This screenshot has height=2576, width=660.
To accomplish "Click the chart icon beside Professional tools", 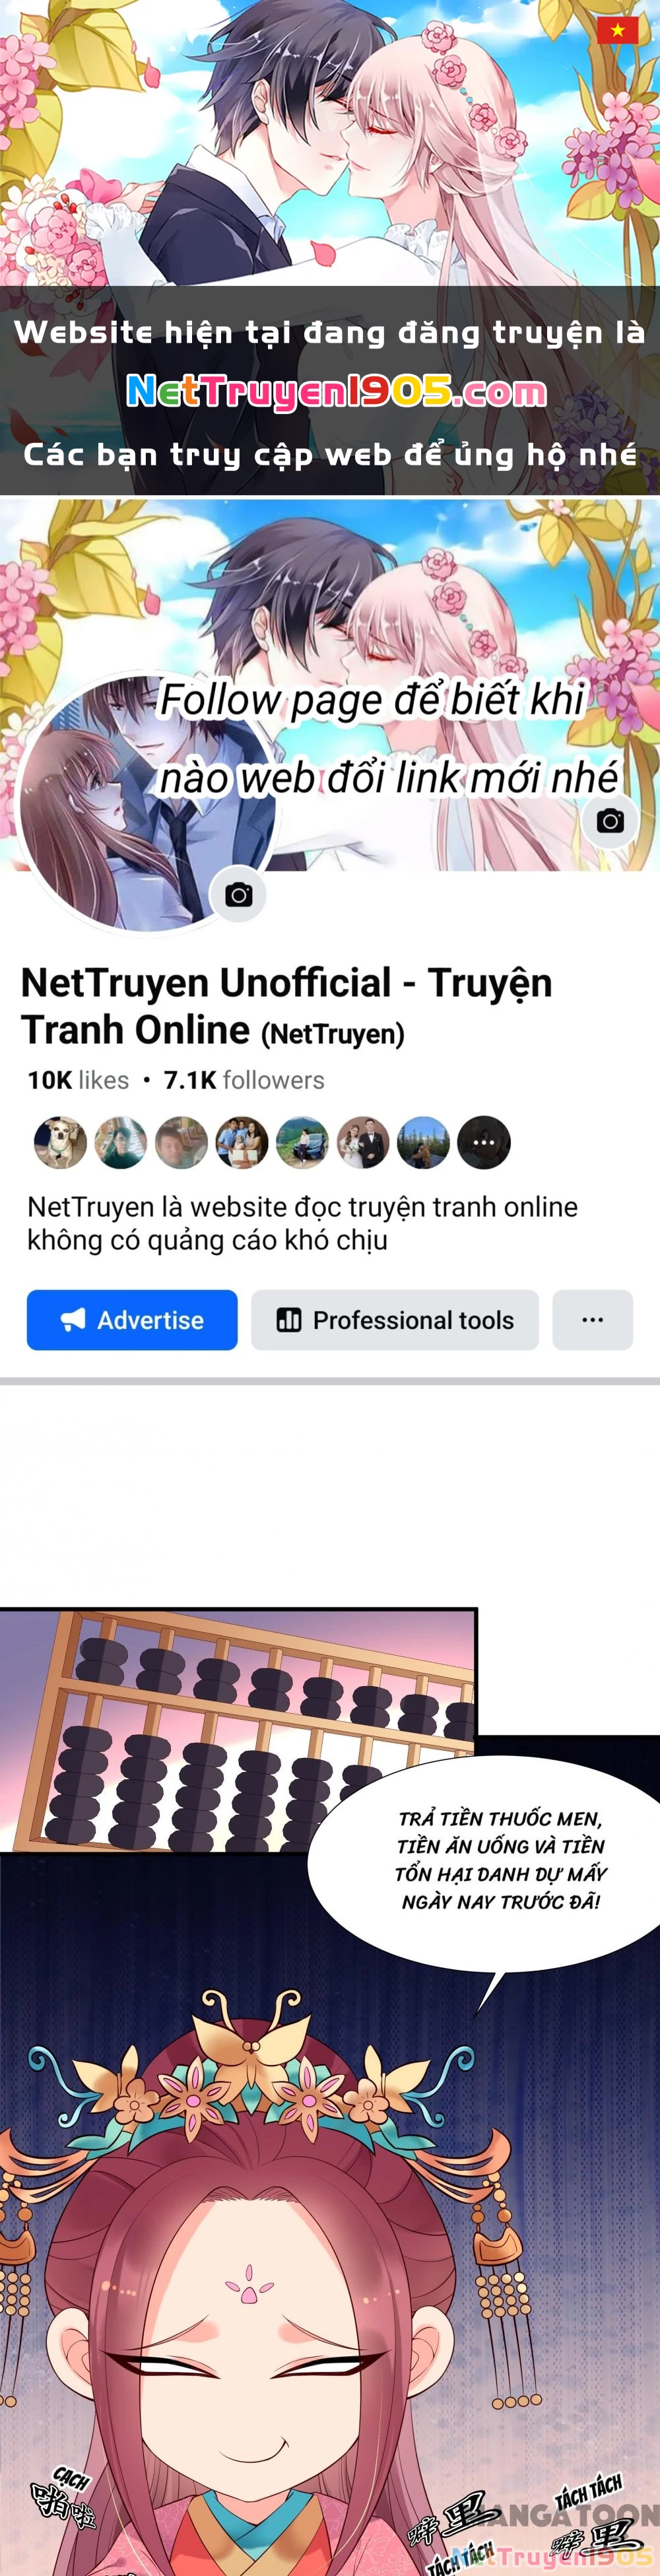I will pyautogui.click(x=289, y=1320).
